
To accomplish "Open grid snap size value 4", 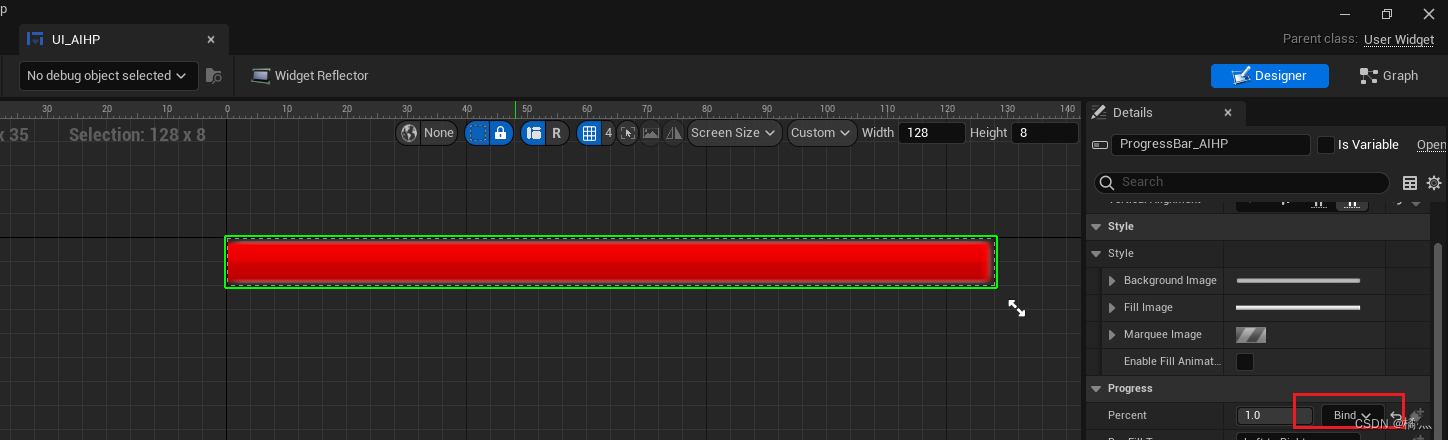I will 608,132.
